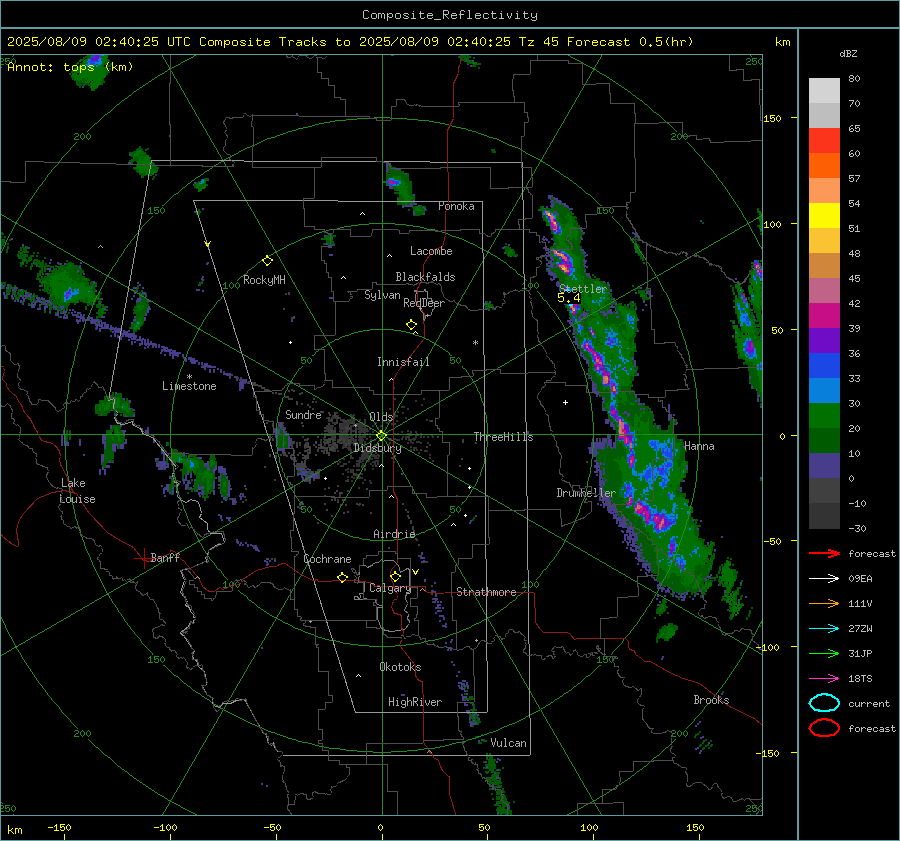Click the 'Annot: tops (km)' label
This screenshot has height=841, width=900.
[70, 67]
